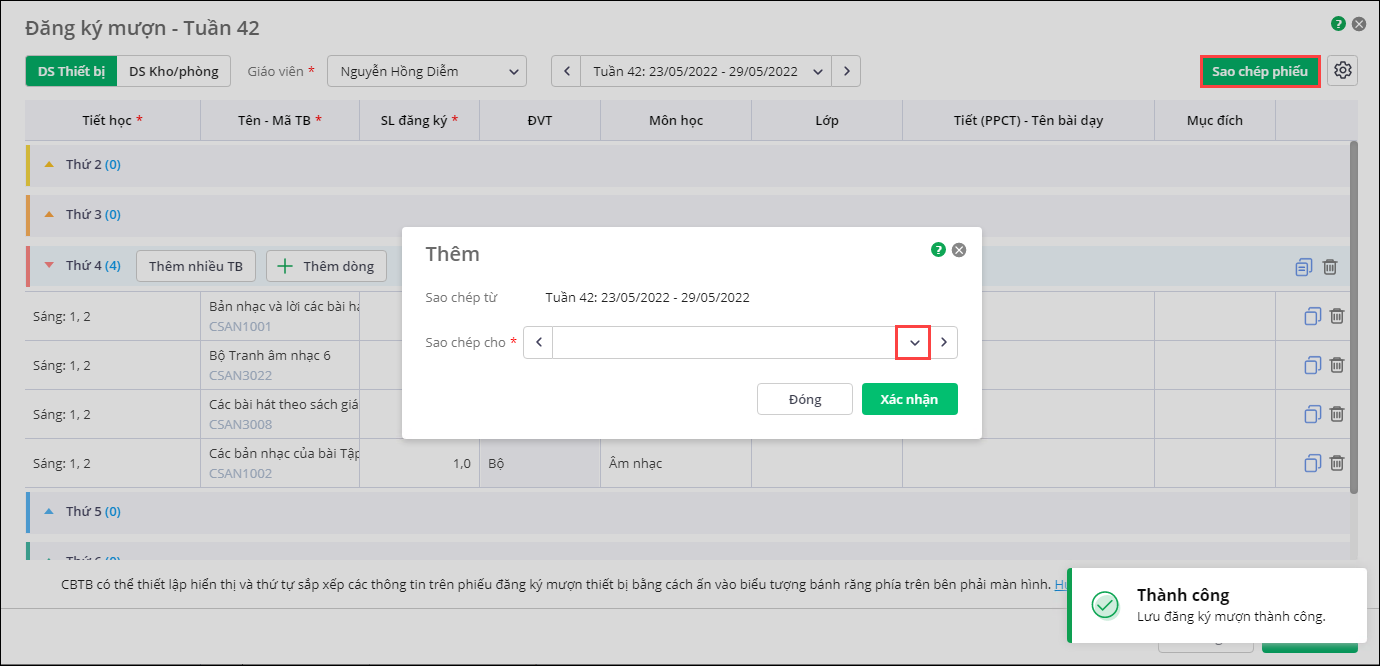Delete the CSAN3022 row
Screen dimensions: 1380x666
(1337, 365)
